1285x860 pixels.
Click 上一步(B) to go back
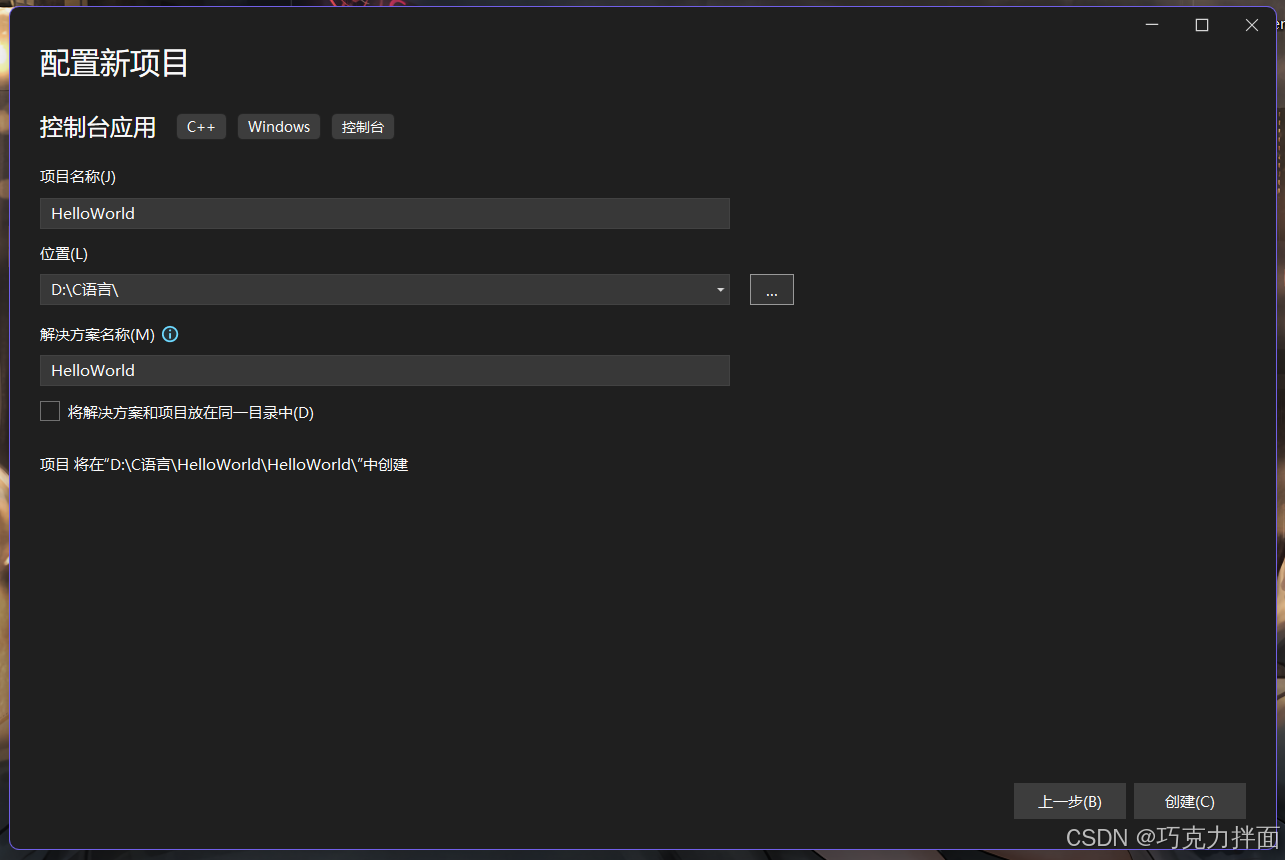(x=1069, y=801)
